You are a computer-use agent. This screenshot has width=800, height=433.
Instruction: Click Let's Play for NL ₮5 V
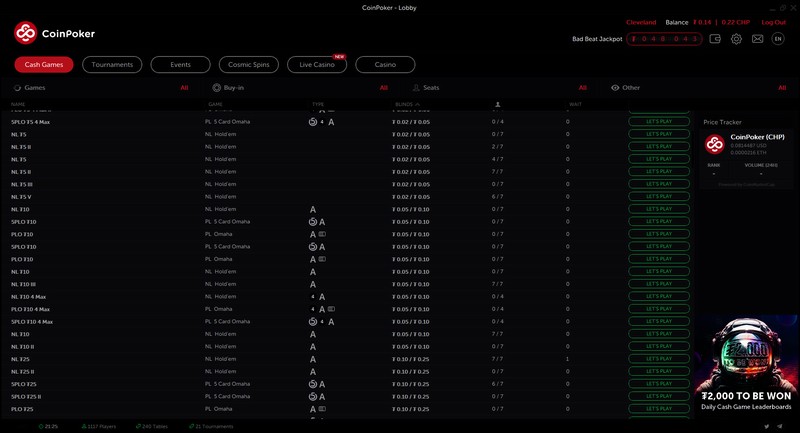[x=659, y=197]
